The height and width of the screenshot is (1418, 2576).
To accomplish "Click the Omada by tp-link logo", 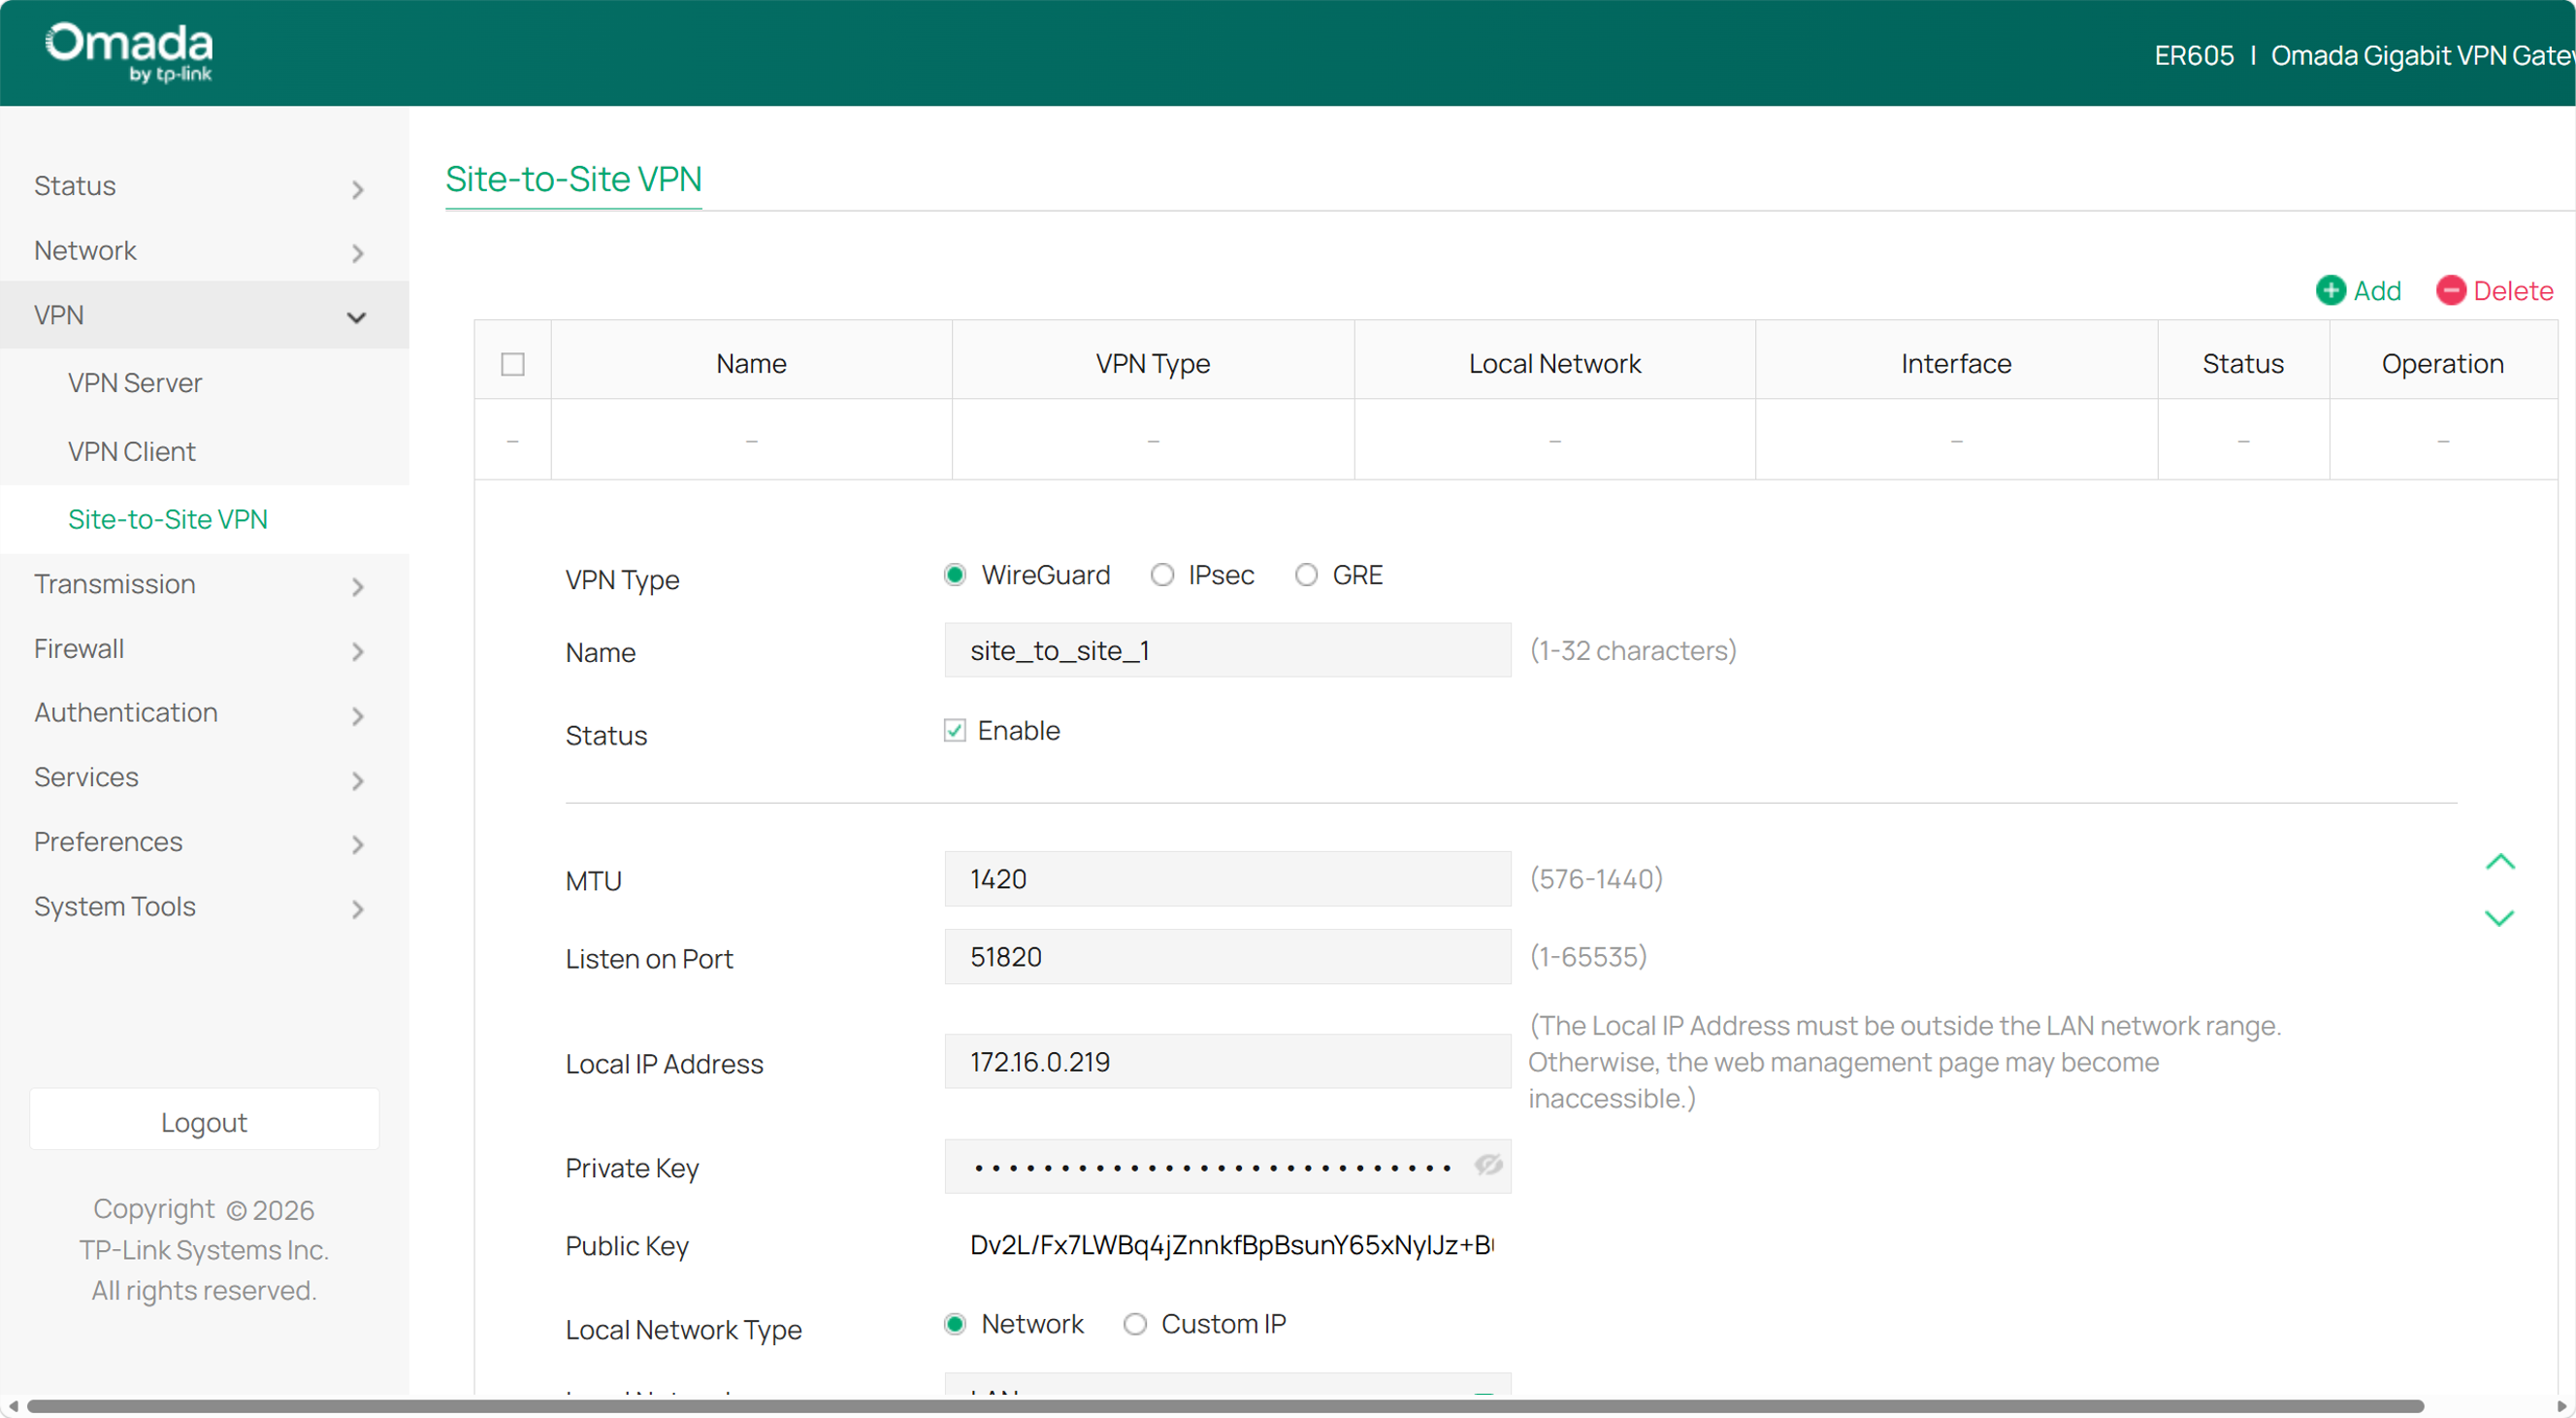I will coord(129,52).
